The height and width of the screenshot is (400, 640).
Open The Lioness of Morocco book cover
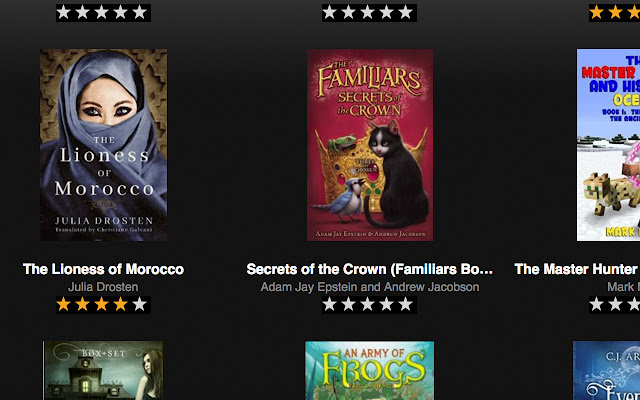click(103, 145)
